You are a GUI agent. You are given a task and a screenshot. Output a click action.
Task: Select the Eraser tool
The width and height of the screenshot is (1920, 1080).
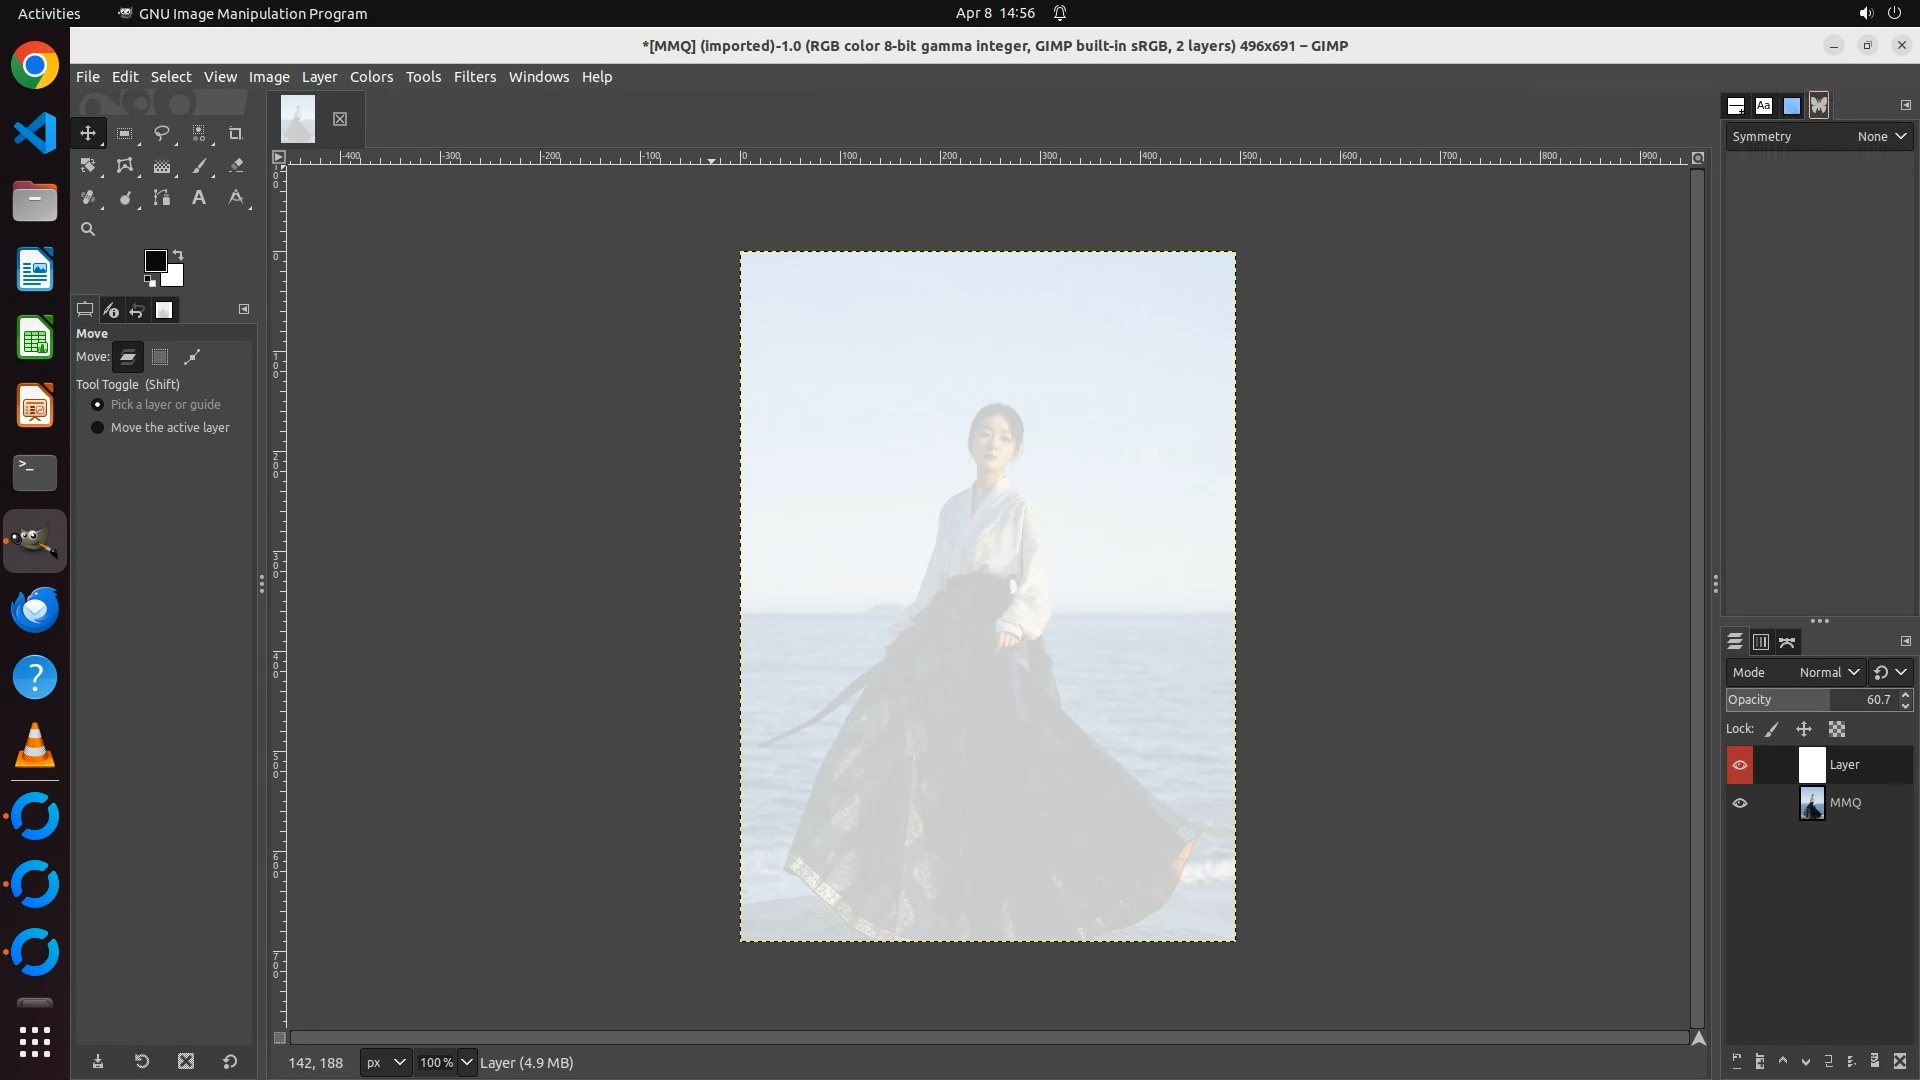[236, 166]
